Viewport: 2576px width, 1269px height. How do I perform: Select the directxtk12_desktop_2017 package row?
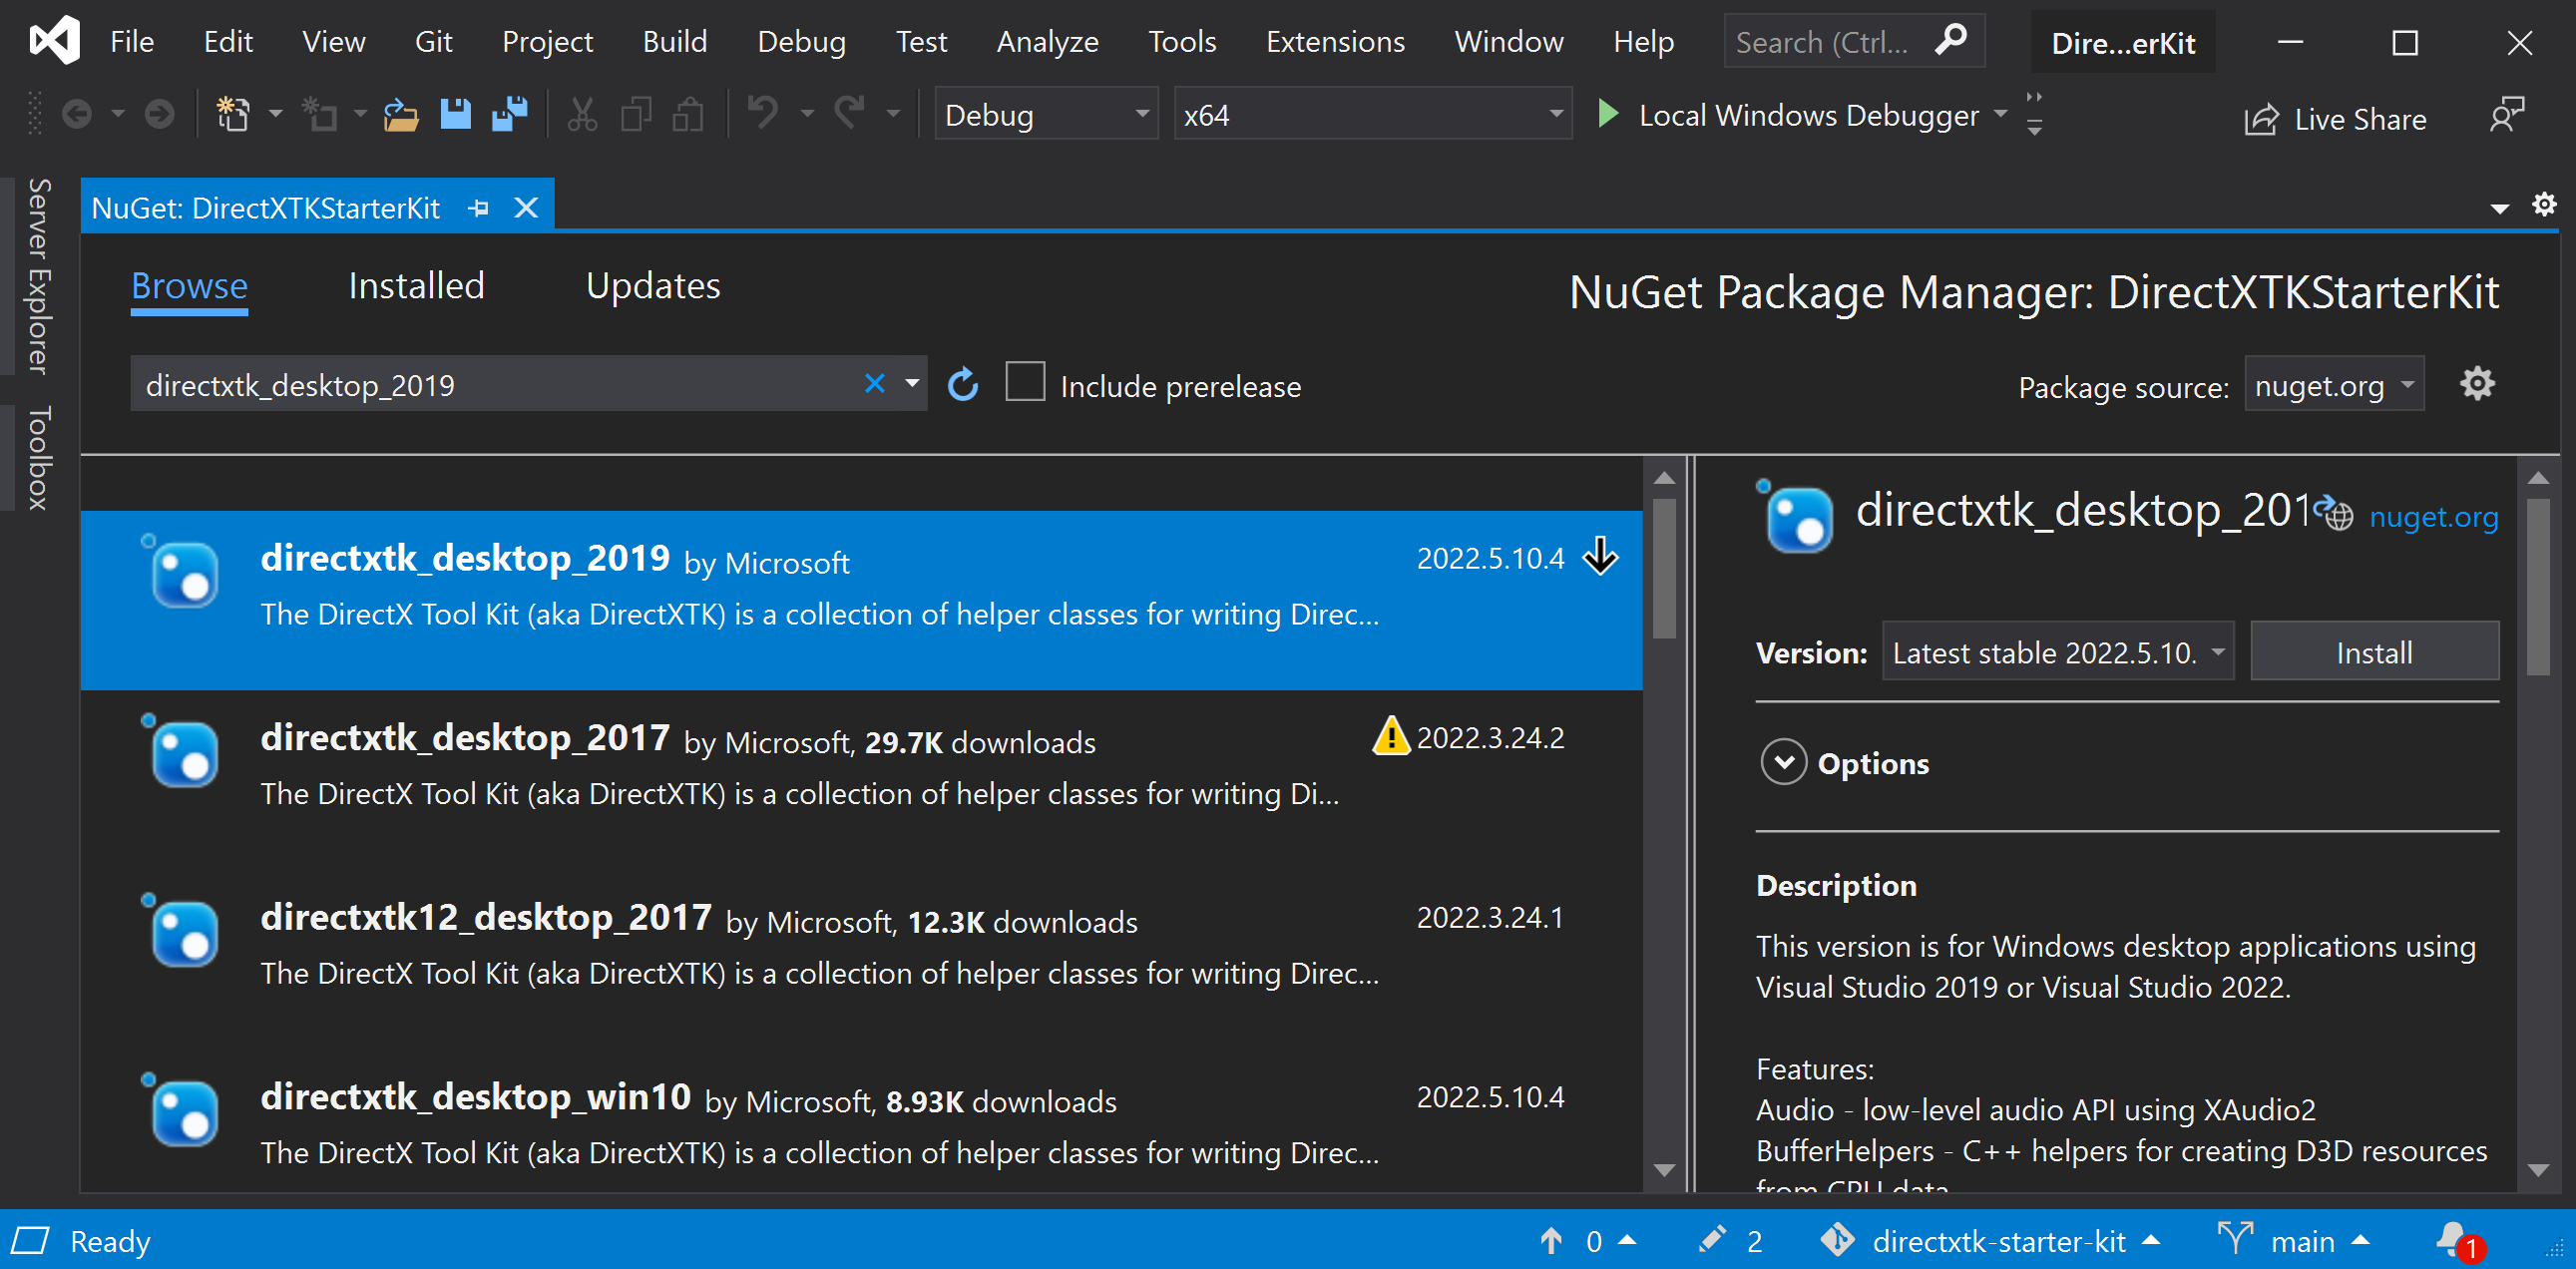[861, 958]
